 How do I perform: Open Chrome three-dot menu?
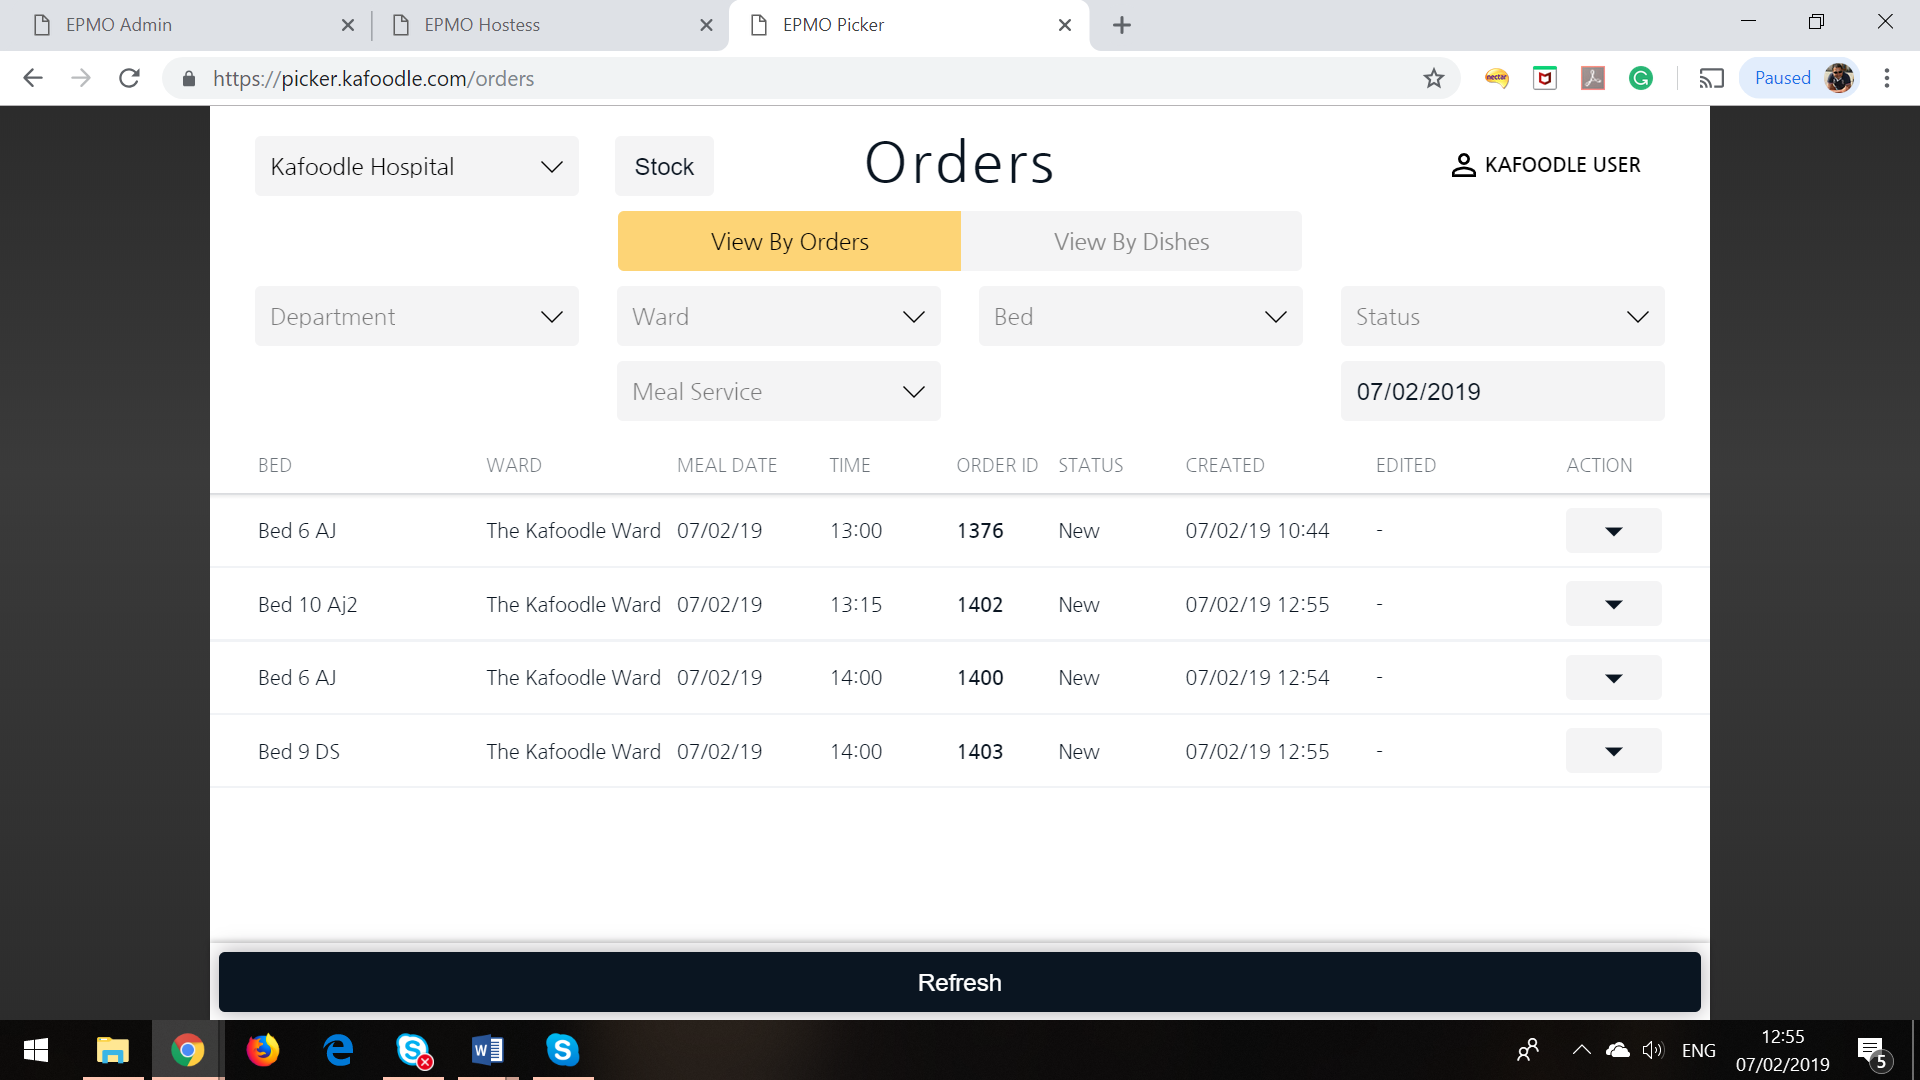click(1887, 78)
